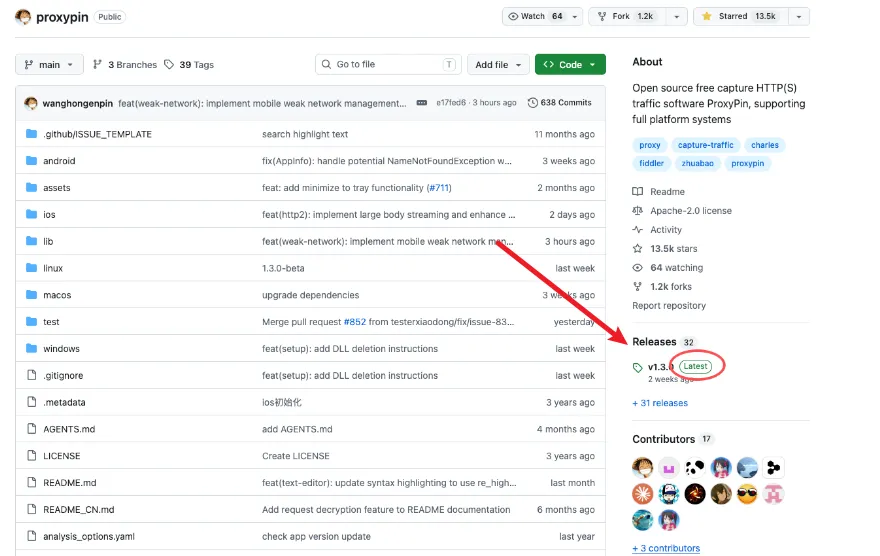Open the .github/ISSUE_TEMPLATE folder
Image resolution: width=880 pixels, height=556 pixels.
click(x=97, y=134)
